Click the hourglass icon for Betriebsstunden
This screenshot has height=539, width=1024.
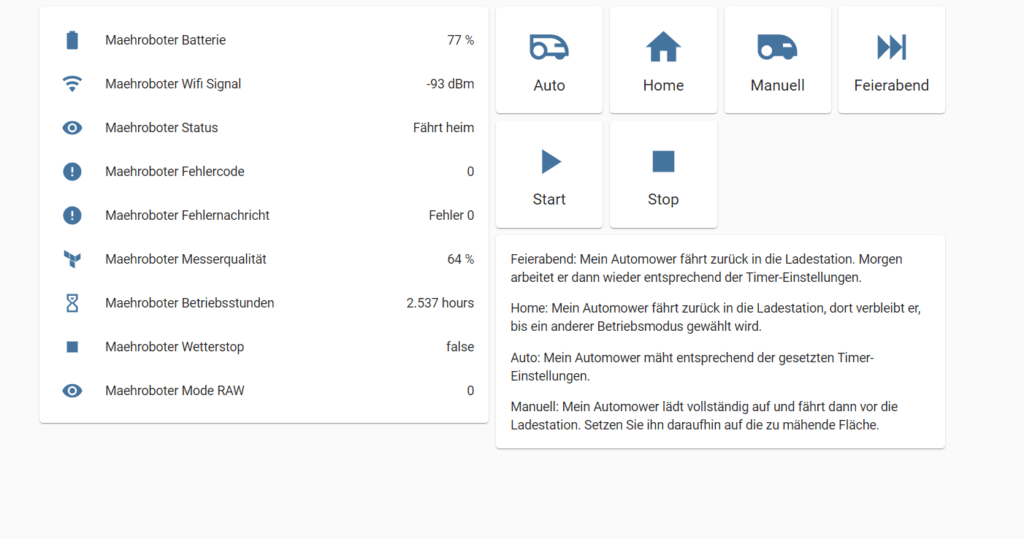click(x=72, y=303)
